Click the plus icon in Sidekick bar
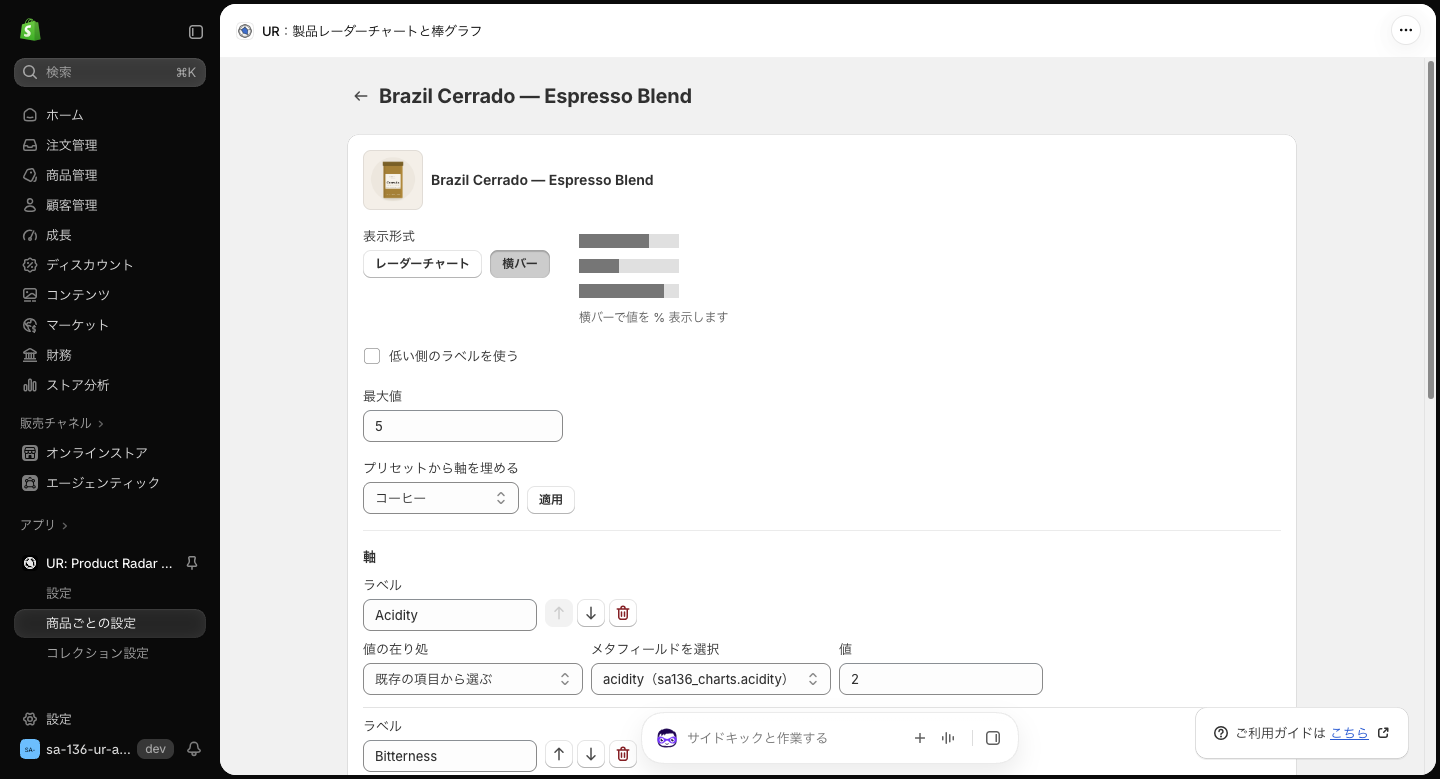The width and height of the screenshot is (1440, 779). click(920, 738)
